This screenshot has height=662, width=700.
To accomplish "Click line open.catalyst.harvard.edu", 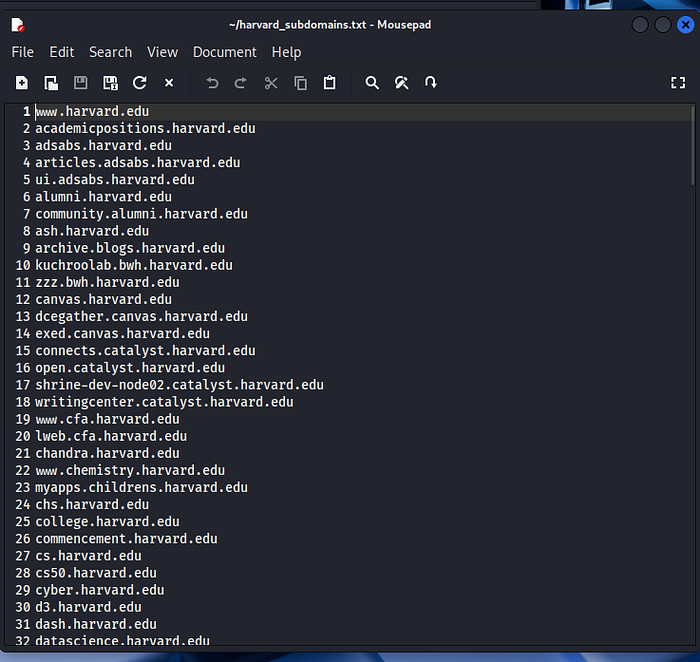I will pos(130,368).
